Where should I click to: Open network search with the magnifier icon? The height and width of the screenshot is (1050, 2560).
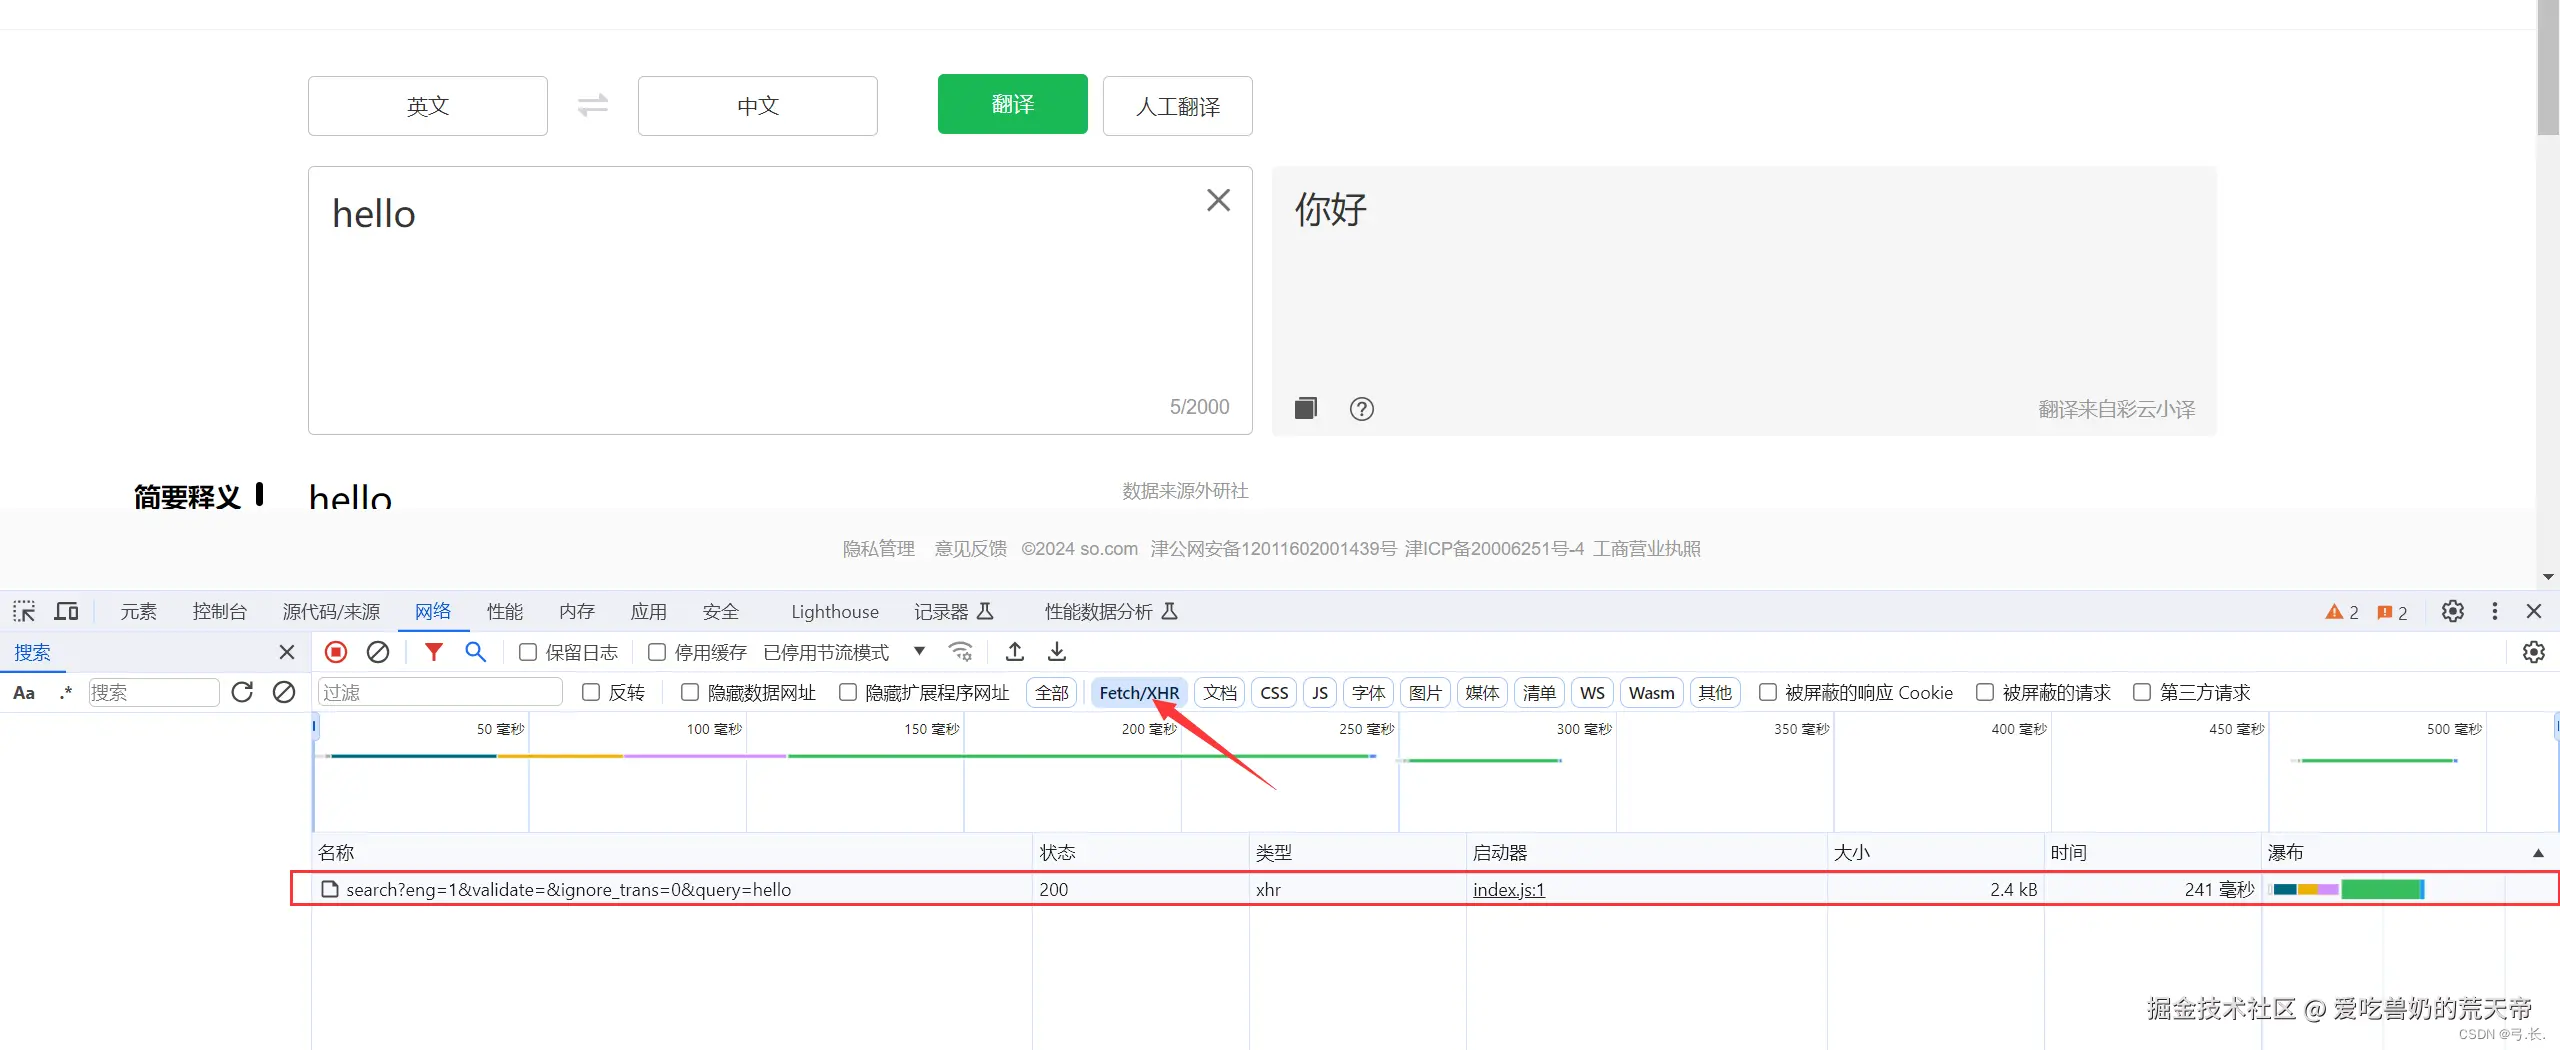(x=475, y=651)
